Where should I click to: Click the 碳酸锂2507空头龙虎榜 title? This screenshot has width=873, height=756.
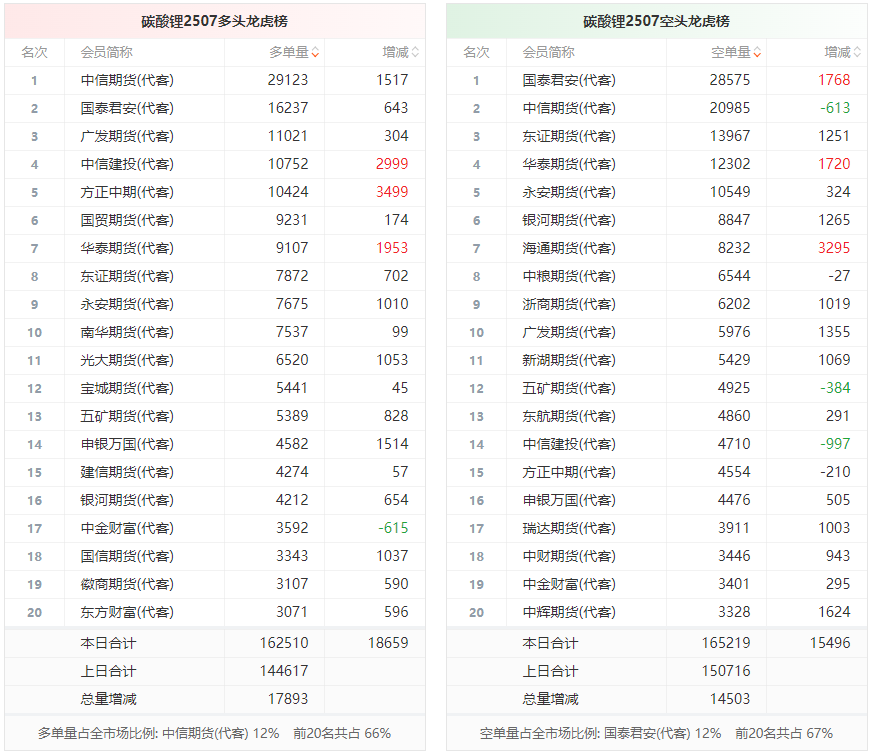pyautogui.click(x=656, y=21)
